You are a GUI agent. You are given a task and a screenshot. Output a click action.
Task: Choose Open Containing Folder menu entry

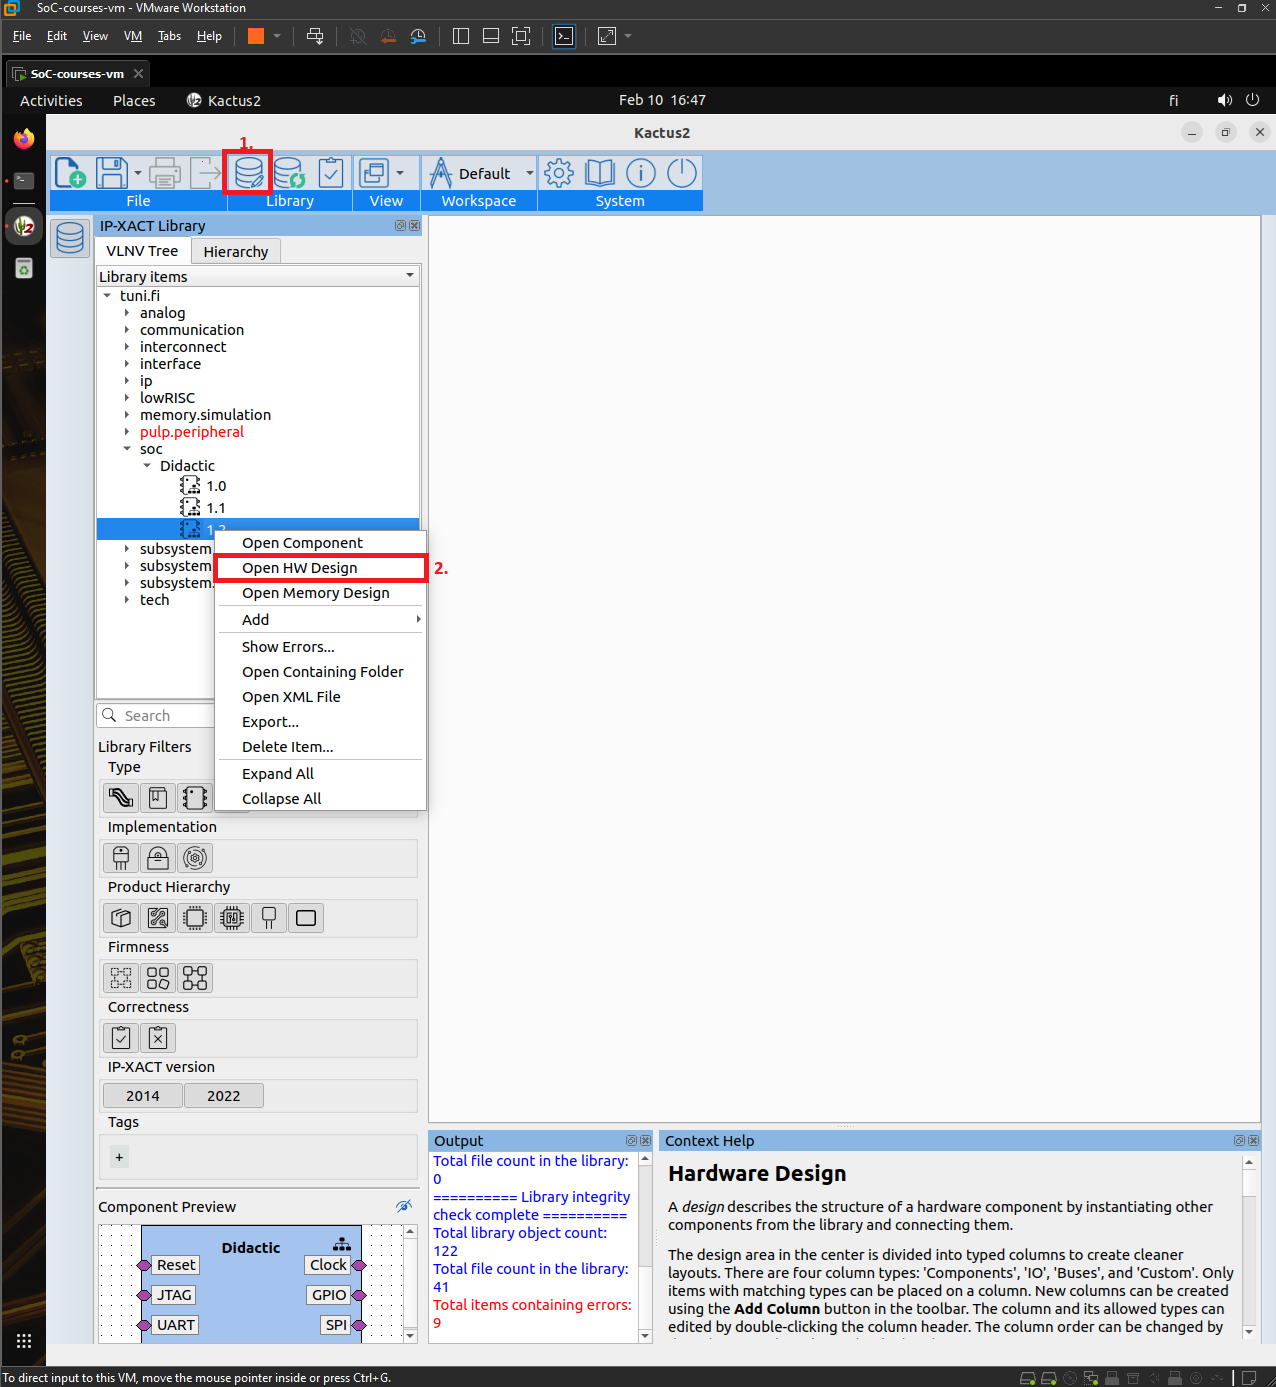pyautogui.click(x=322, y=672)
